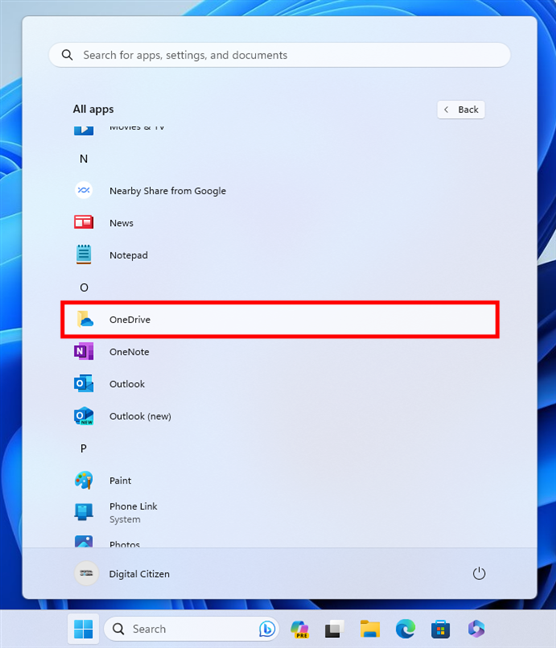556x648 pixels.
Task: Open Bing chat icon in taskbar search
Action: click(x=267, y=629)
